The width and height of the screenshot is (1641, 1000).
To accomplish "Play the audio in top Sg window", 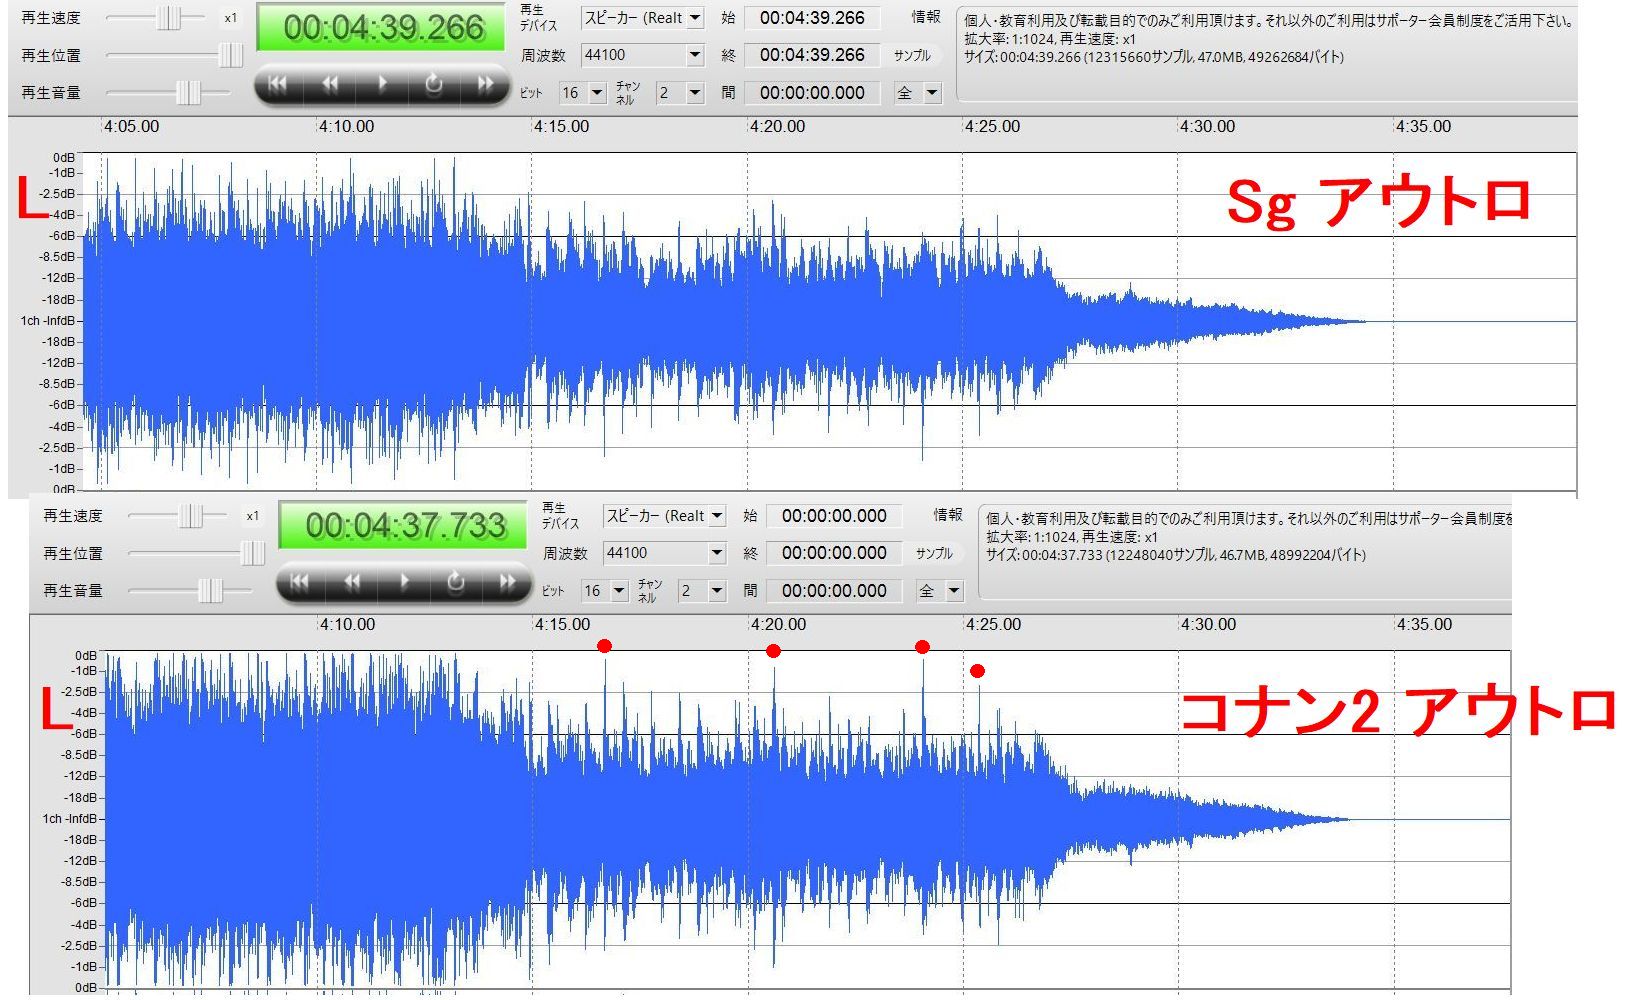I will pos(382,85).
